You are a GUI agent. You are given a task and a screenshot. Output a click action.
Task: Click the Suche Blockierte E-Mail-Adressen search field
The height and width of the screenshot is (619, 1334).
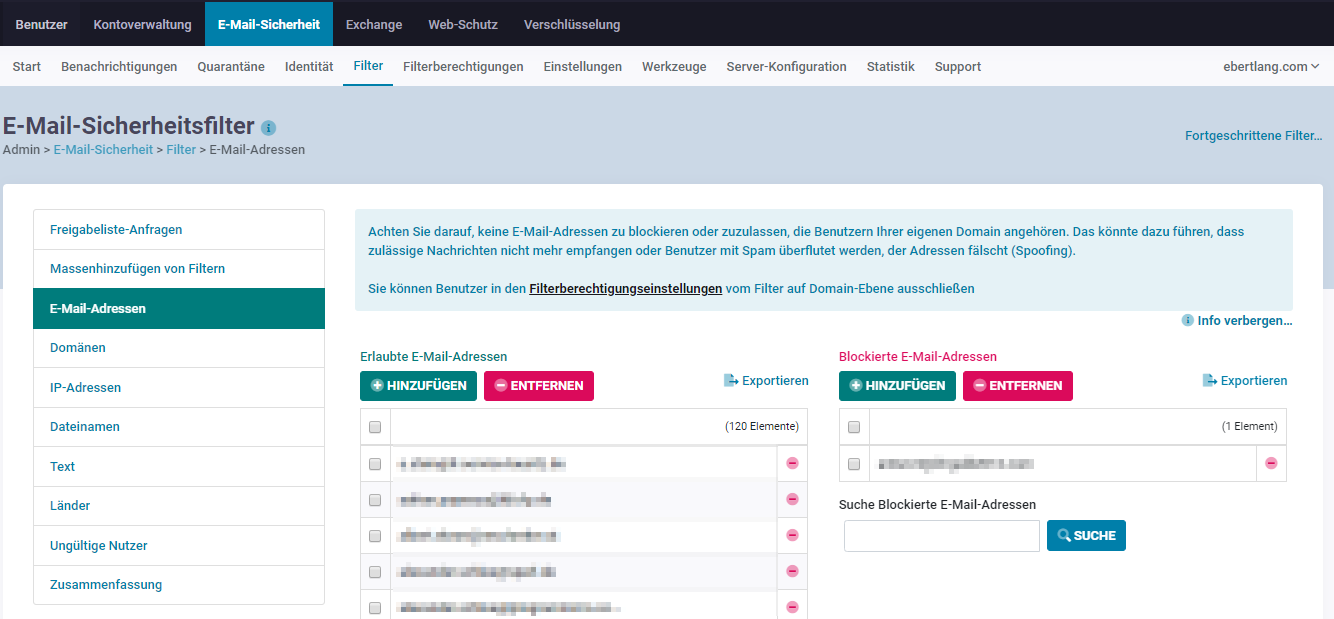941,536
